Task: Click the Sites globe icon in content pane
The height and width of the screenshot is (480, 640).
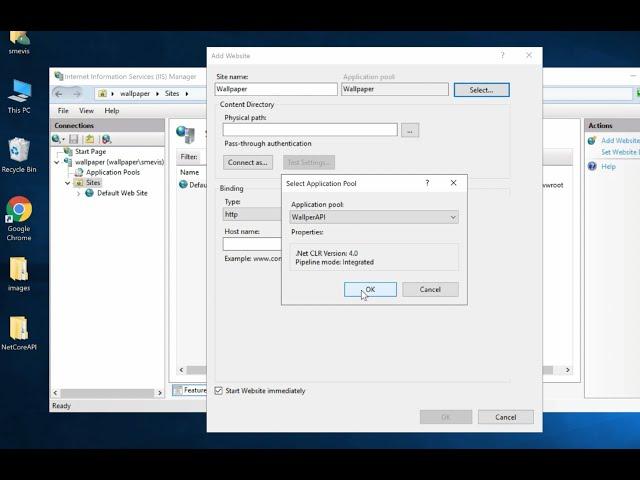Action: (186, 134)
